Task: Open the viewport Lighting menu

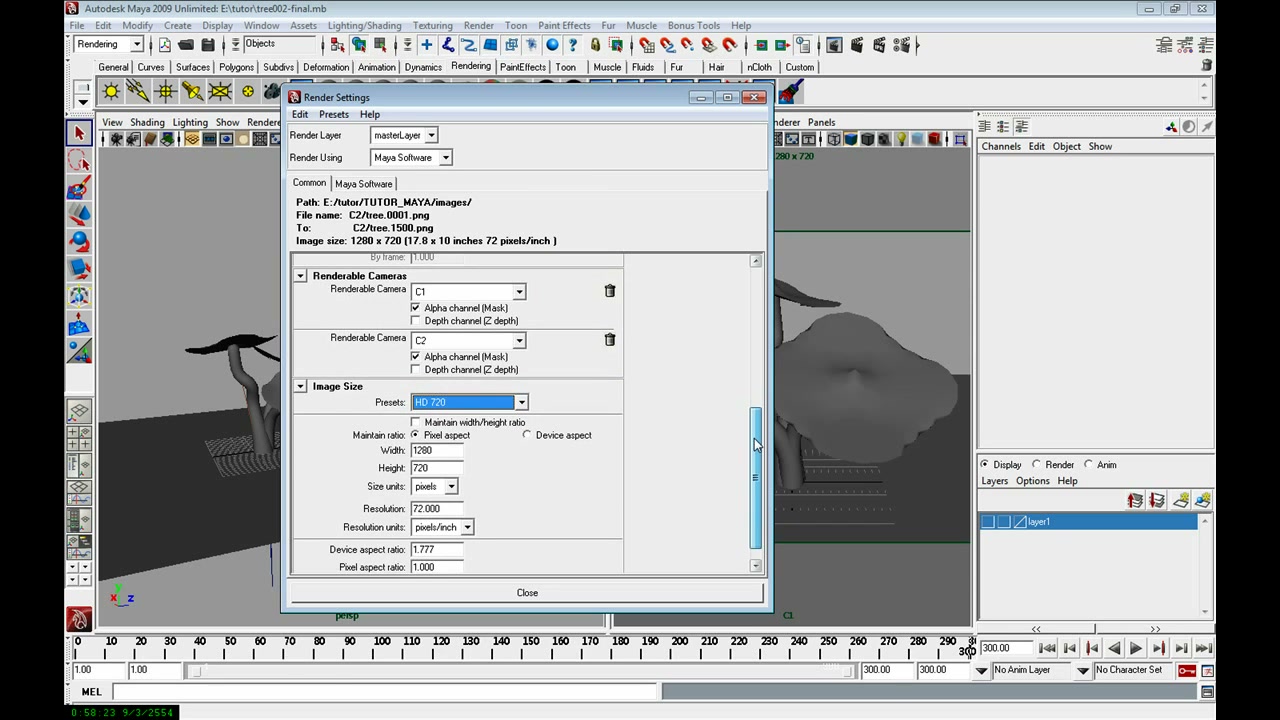Action: point(190,122)
